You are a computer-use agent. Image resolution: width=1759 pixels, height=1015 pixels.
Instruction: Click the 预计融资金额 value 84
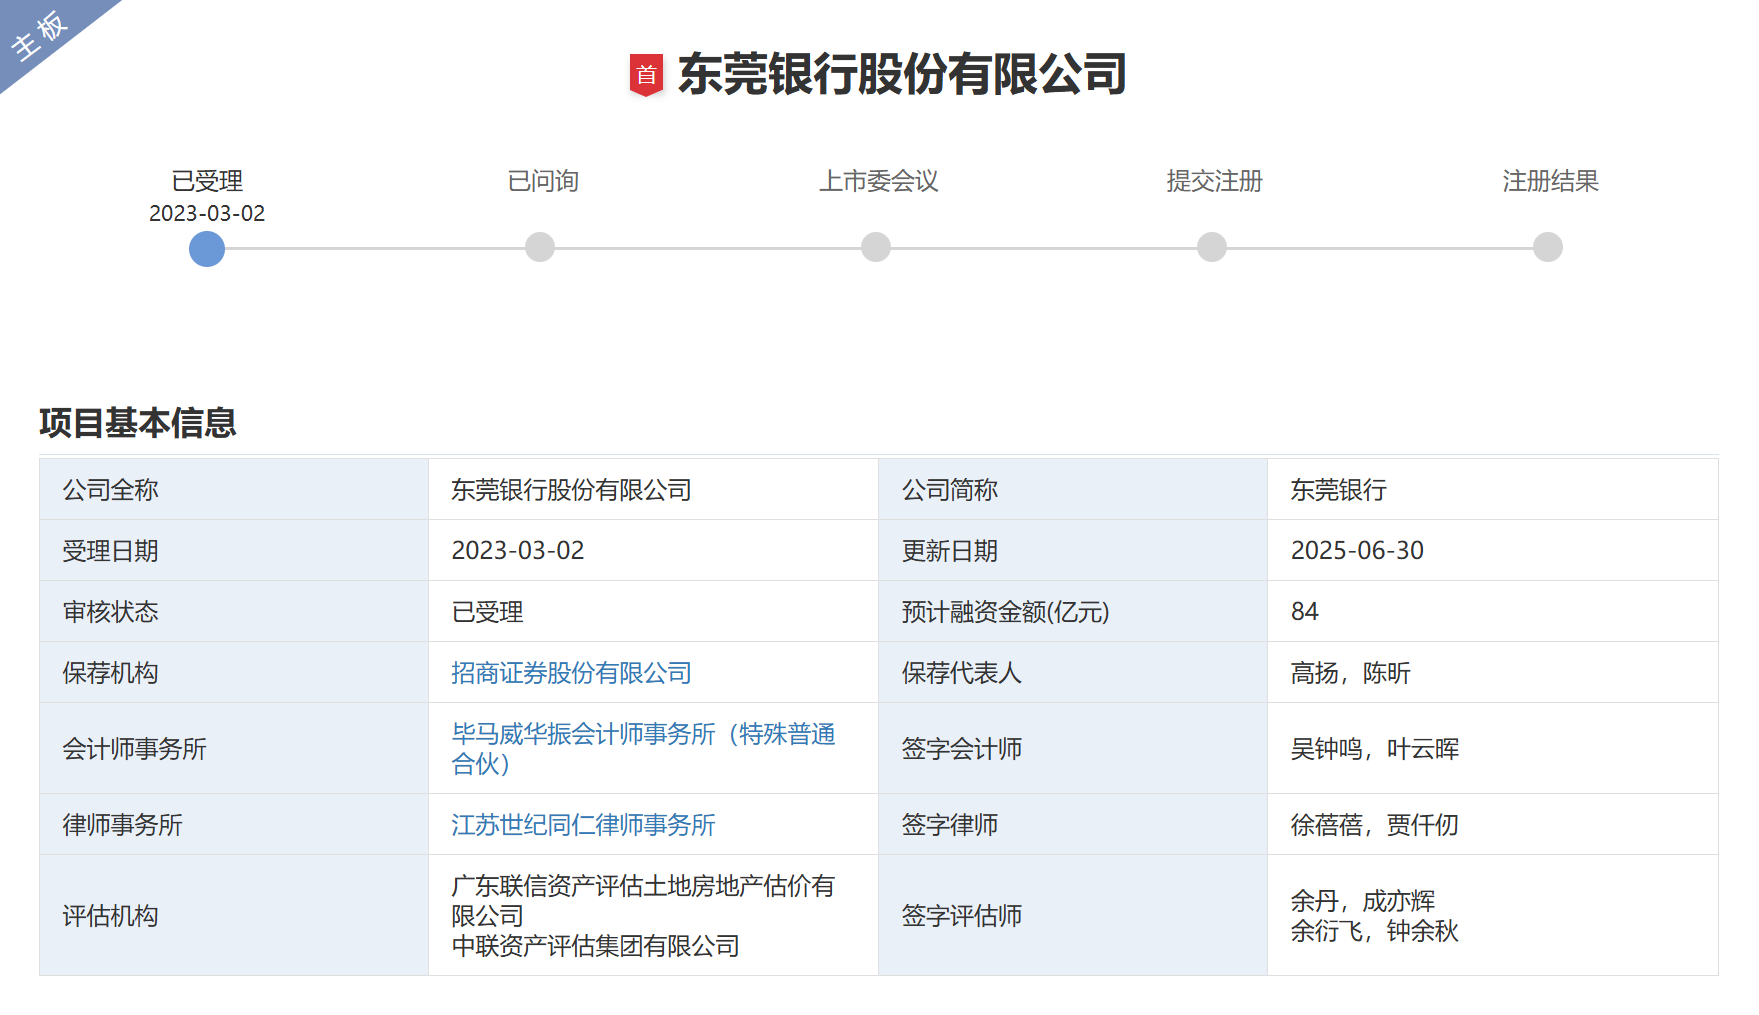click(1305, 612)
